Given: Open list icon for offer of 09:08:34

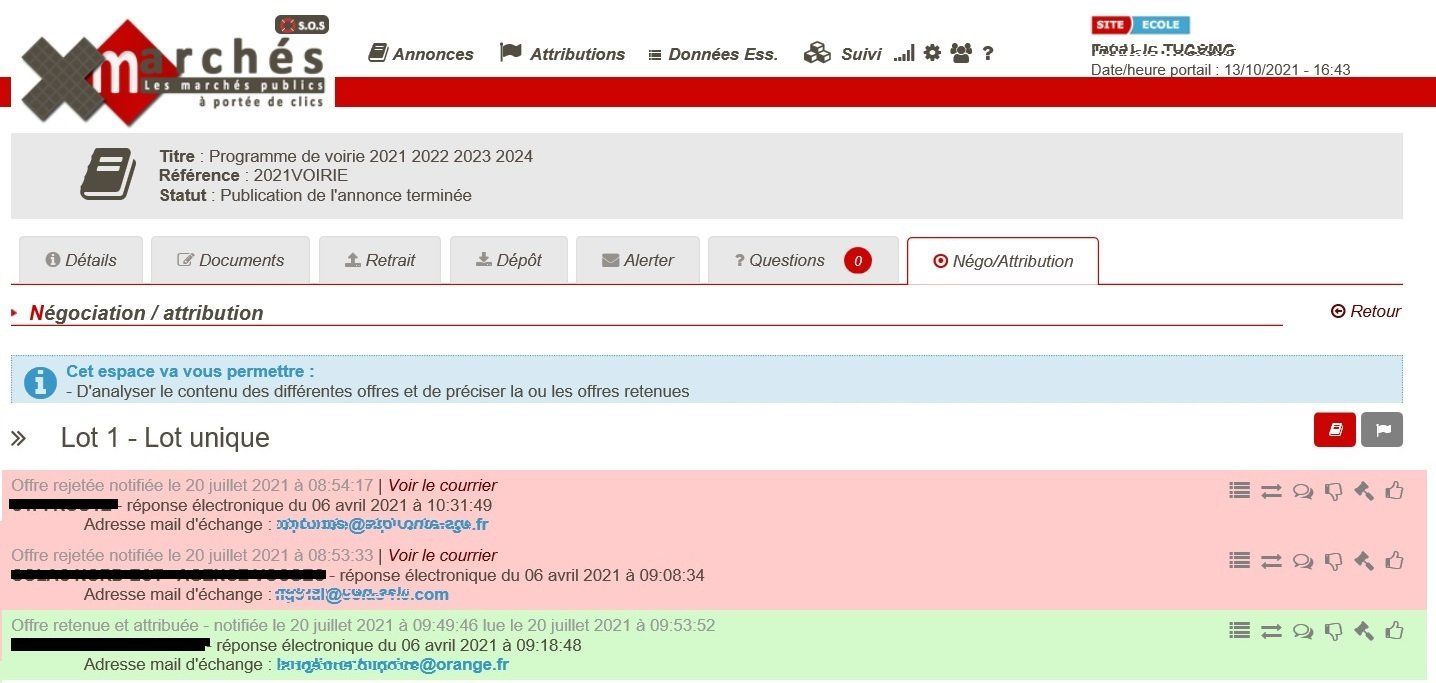Looking at the screenshot, I should click(1240, 561).
